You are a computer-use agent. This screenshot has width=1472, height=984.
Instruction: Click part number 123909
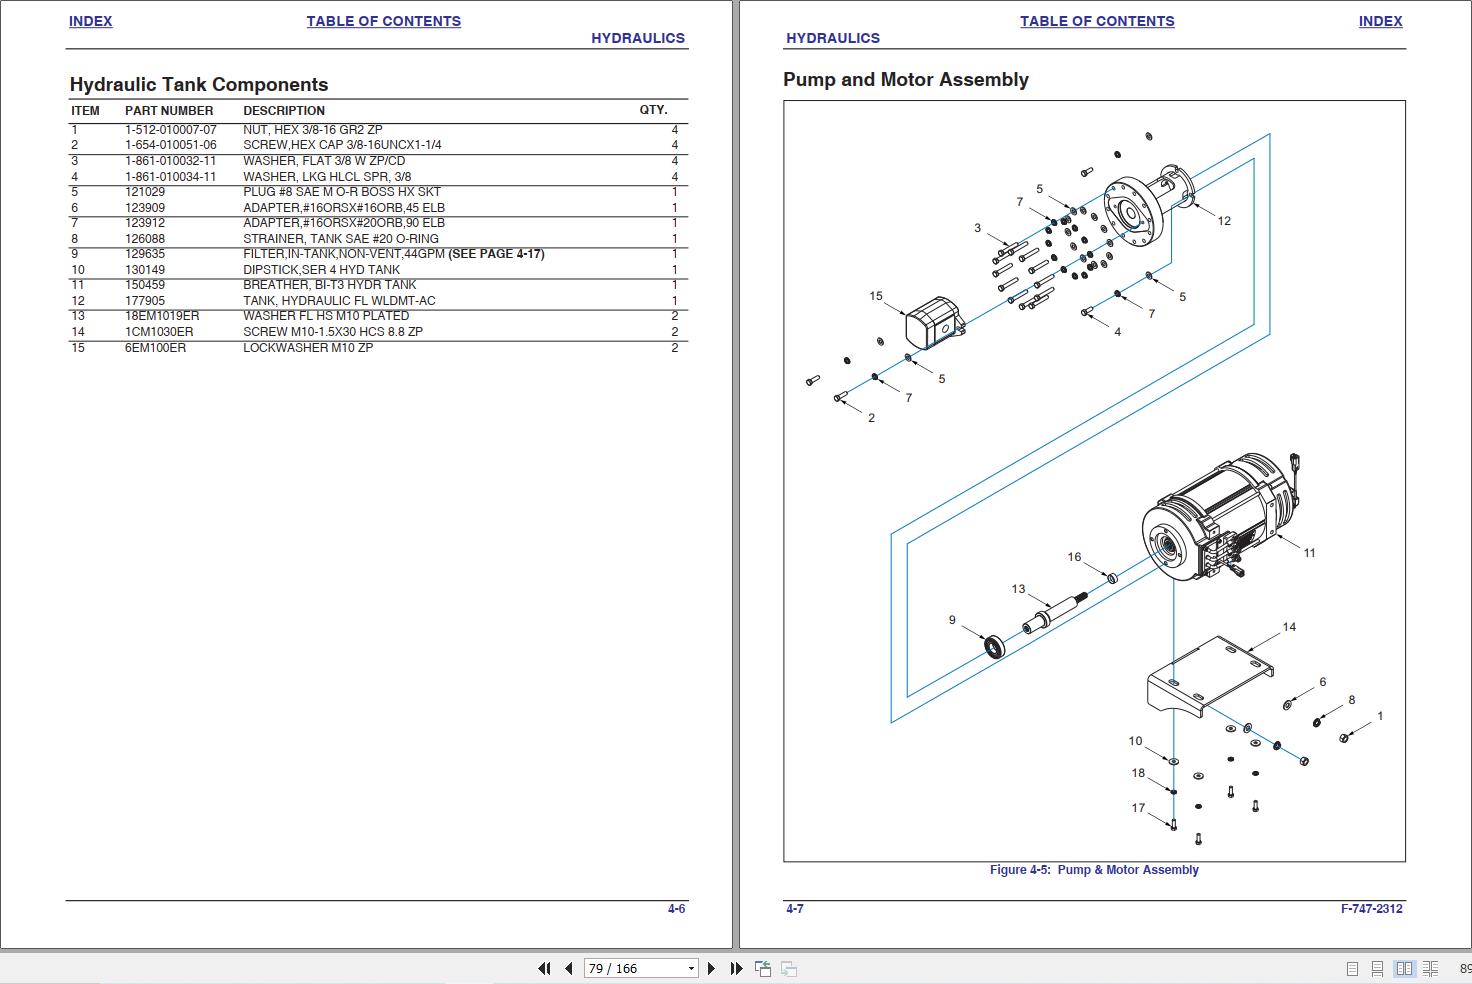145,208
